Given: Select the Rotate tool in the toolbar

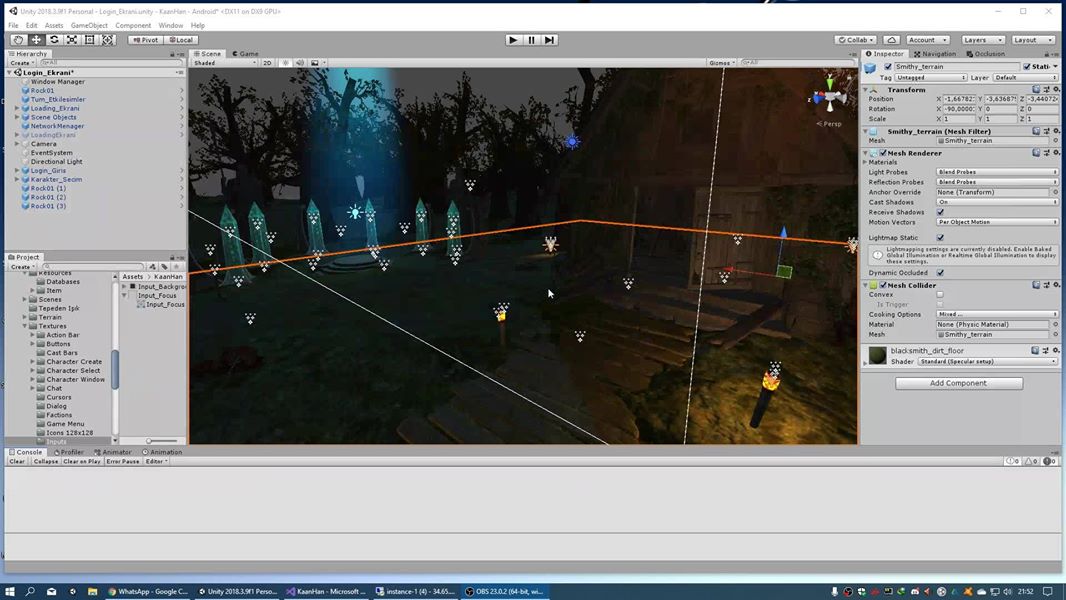Looking at the screenshot, I should pyautogui.click(x=54, y=40).
